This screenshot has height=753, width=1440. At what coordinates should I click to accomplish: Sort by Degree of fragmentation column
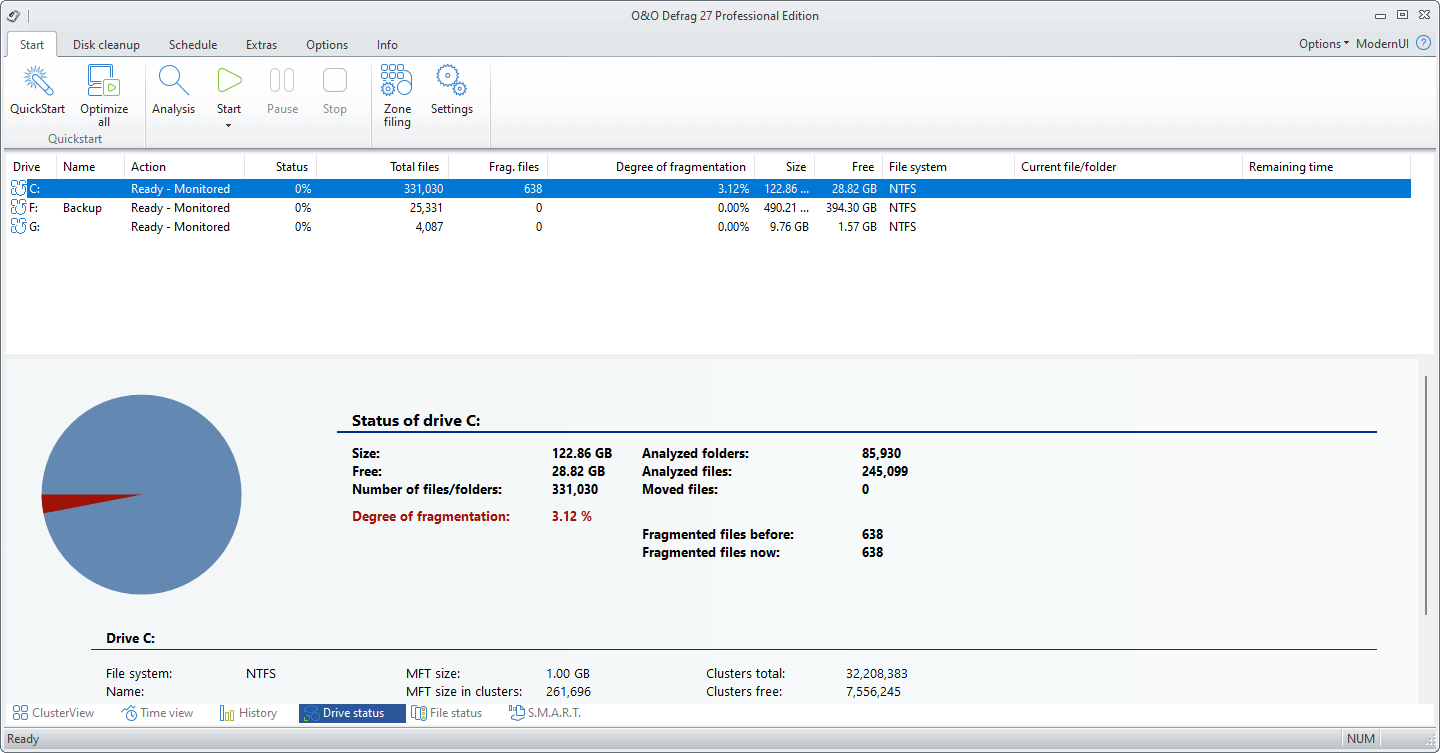click(x=651, y=167)
